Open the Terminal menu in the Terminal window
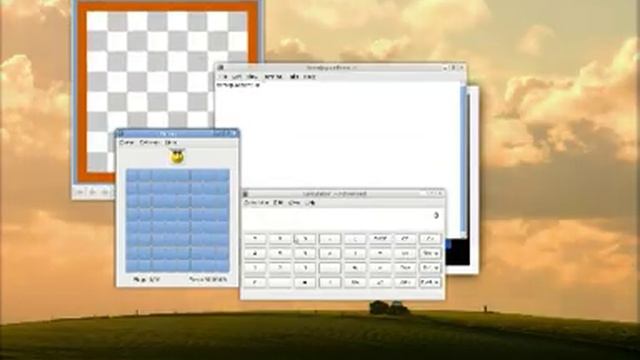640x360 pixels. [273, 77]
